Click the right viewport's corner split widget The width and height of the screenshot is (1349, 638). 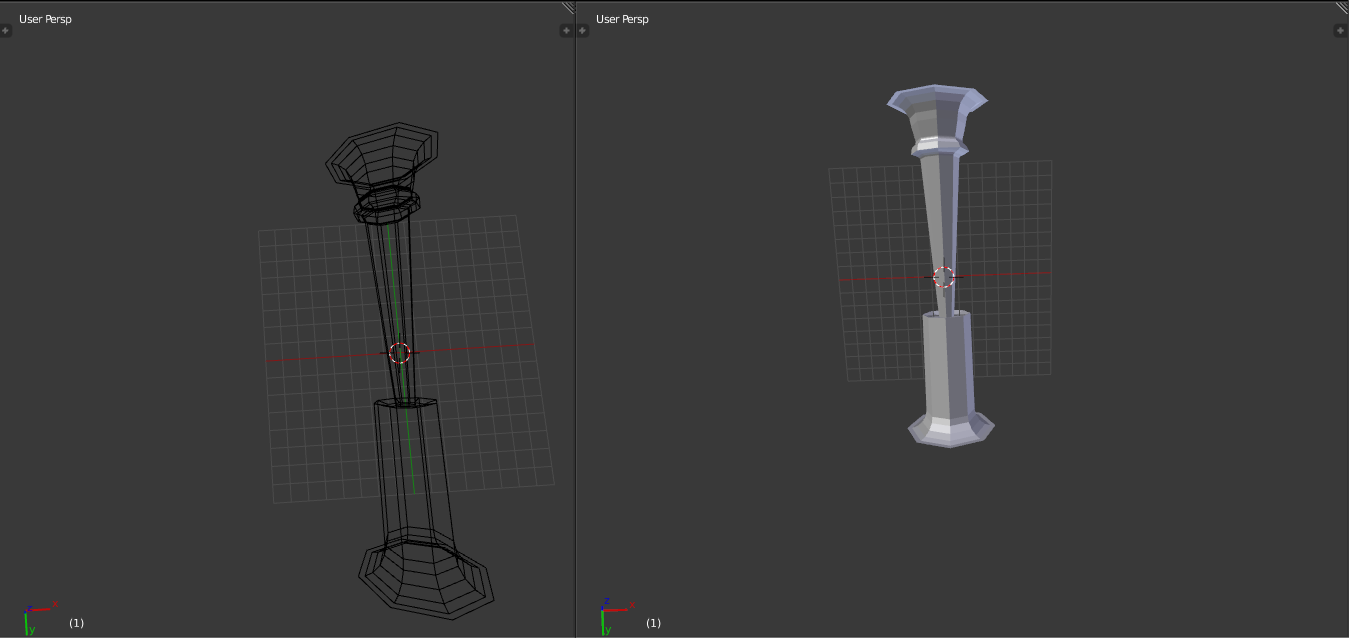click(x=1341, y=7)
